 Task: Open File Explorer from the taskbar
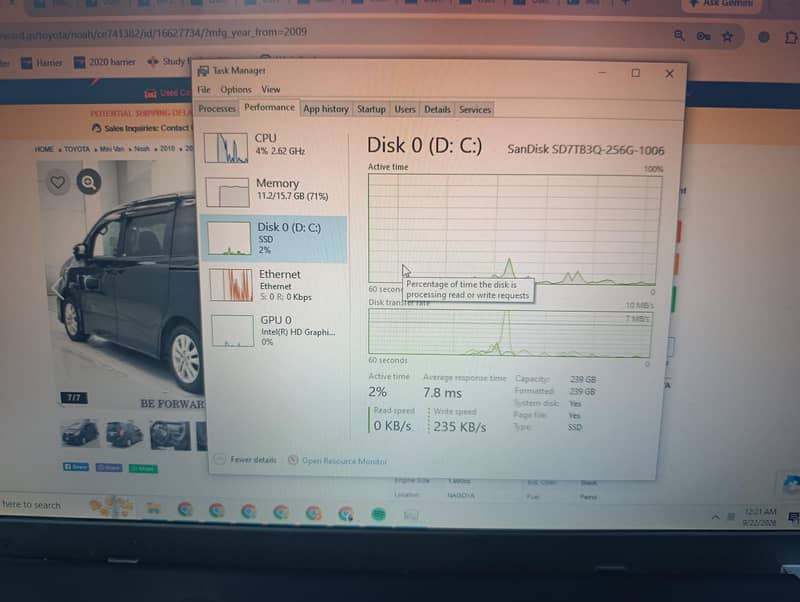154,508
